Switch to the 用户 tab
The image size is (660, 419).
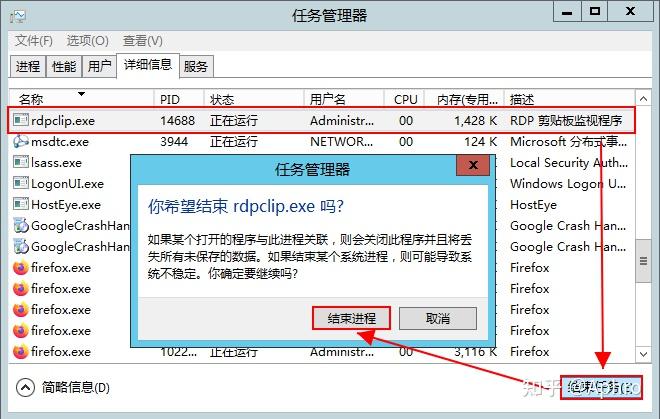(99, 66)
